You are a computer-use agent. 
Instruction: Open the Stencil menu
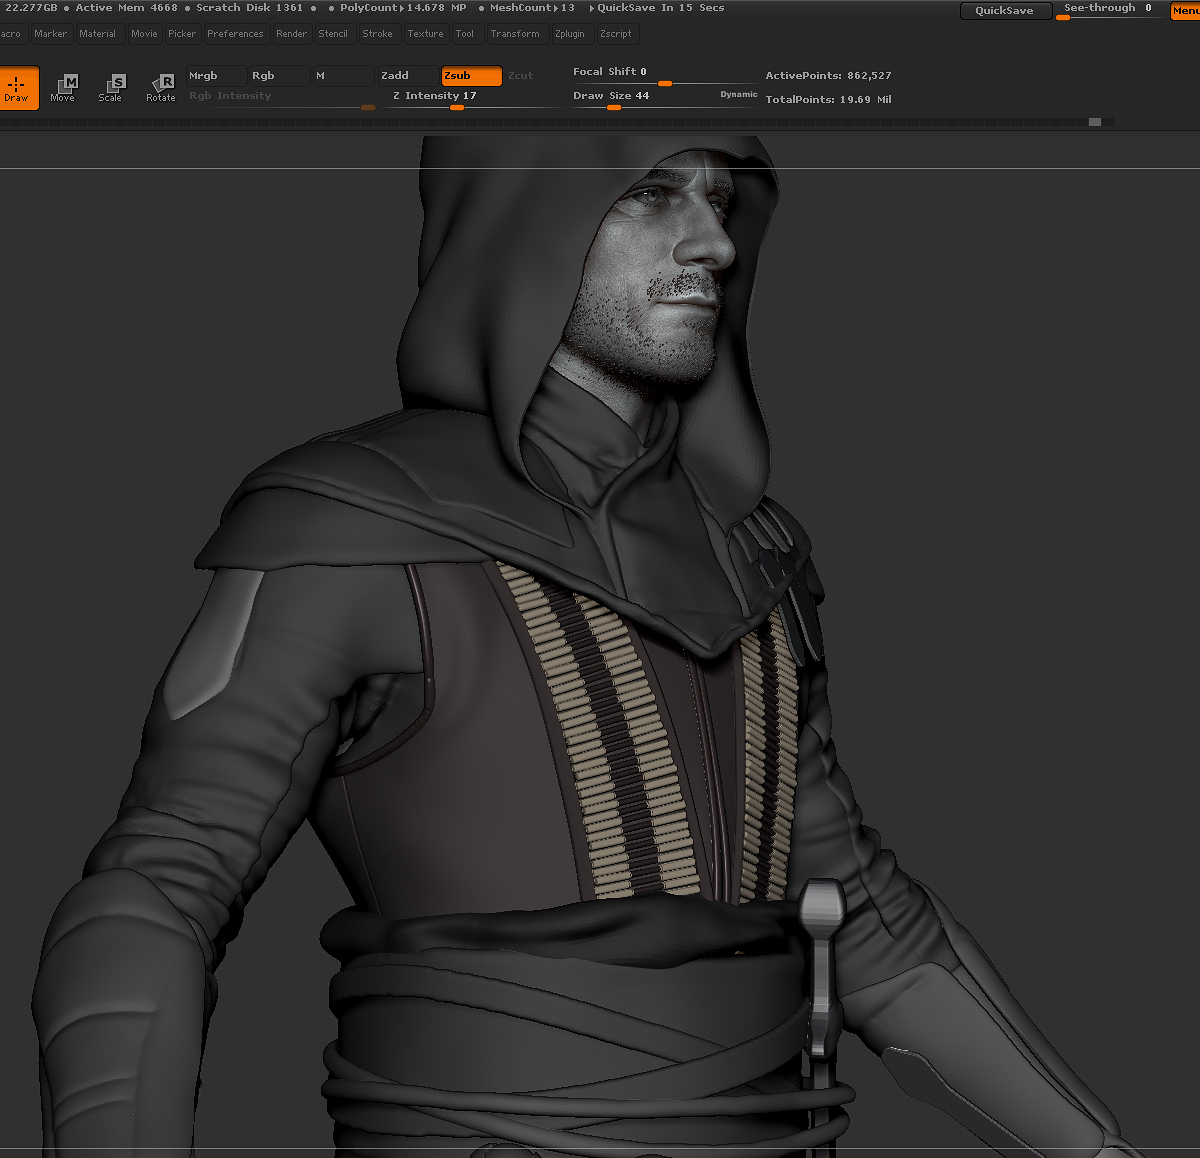(333, 34)
